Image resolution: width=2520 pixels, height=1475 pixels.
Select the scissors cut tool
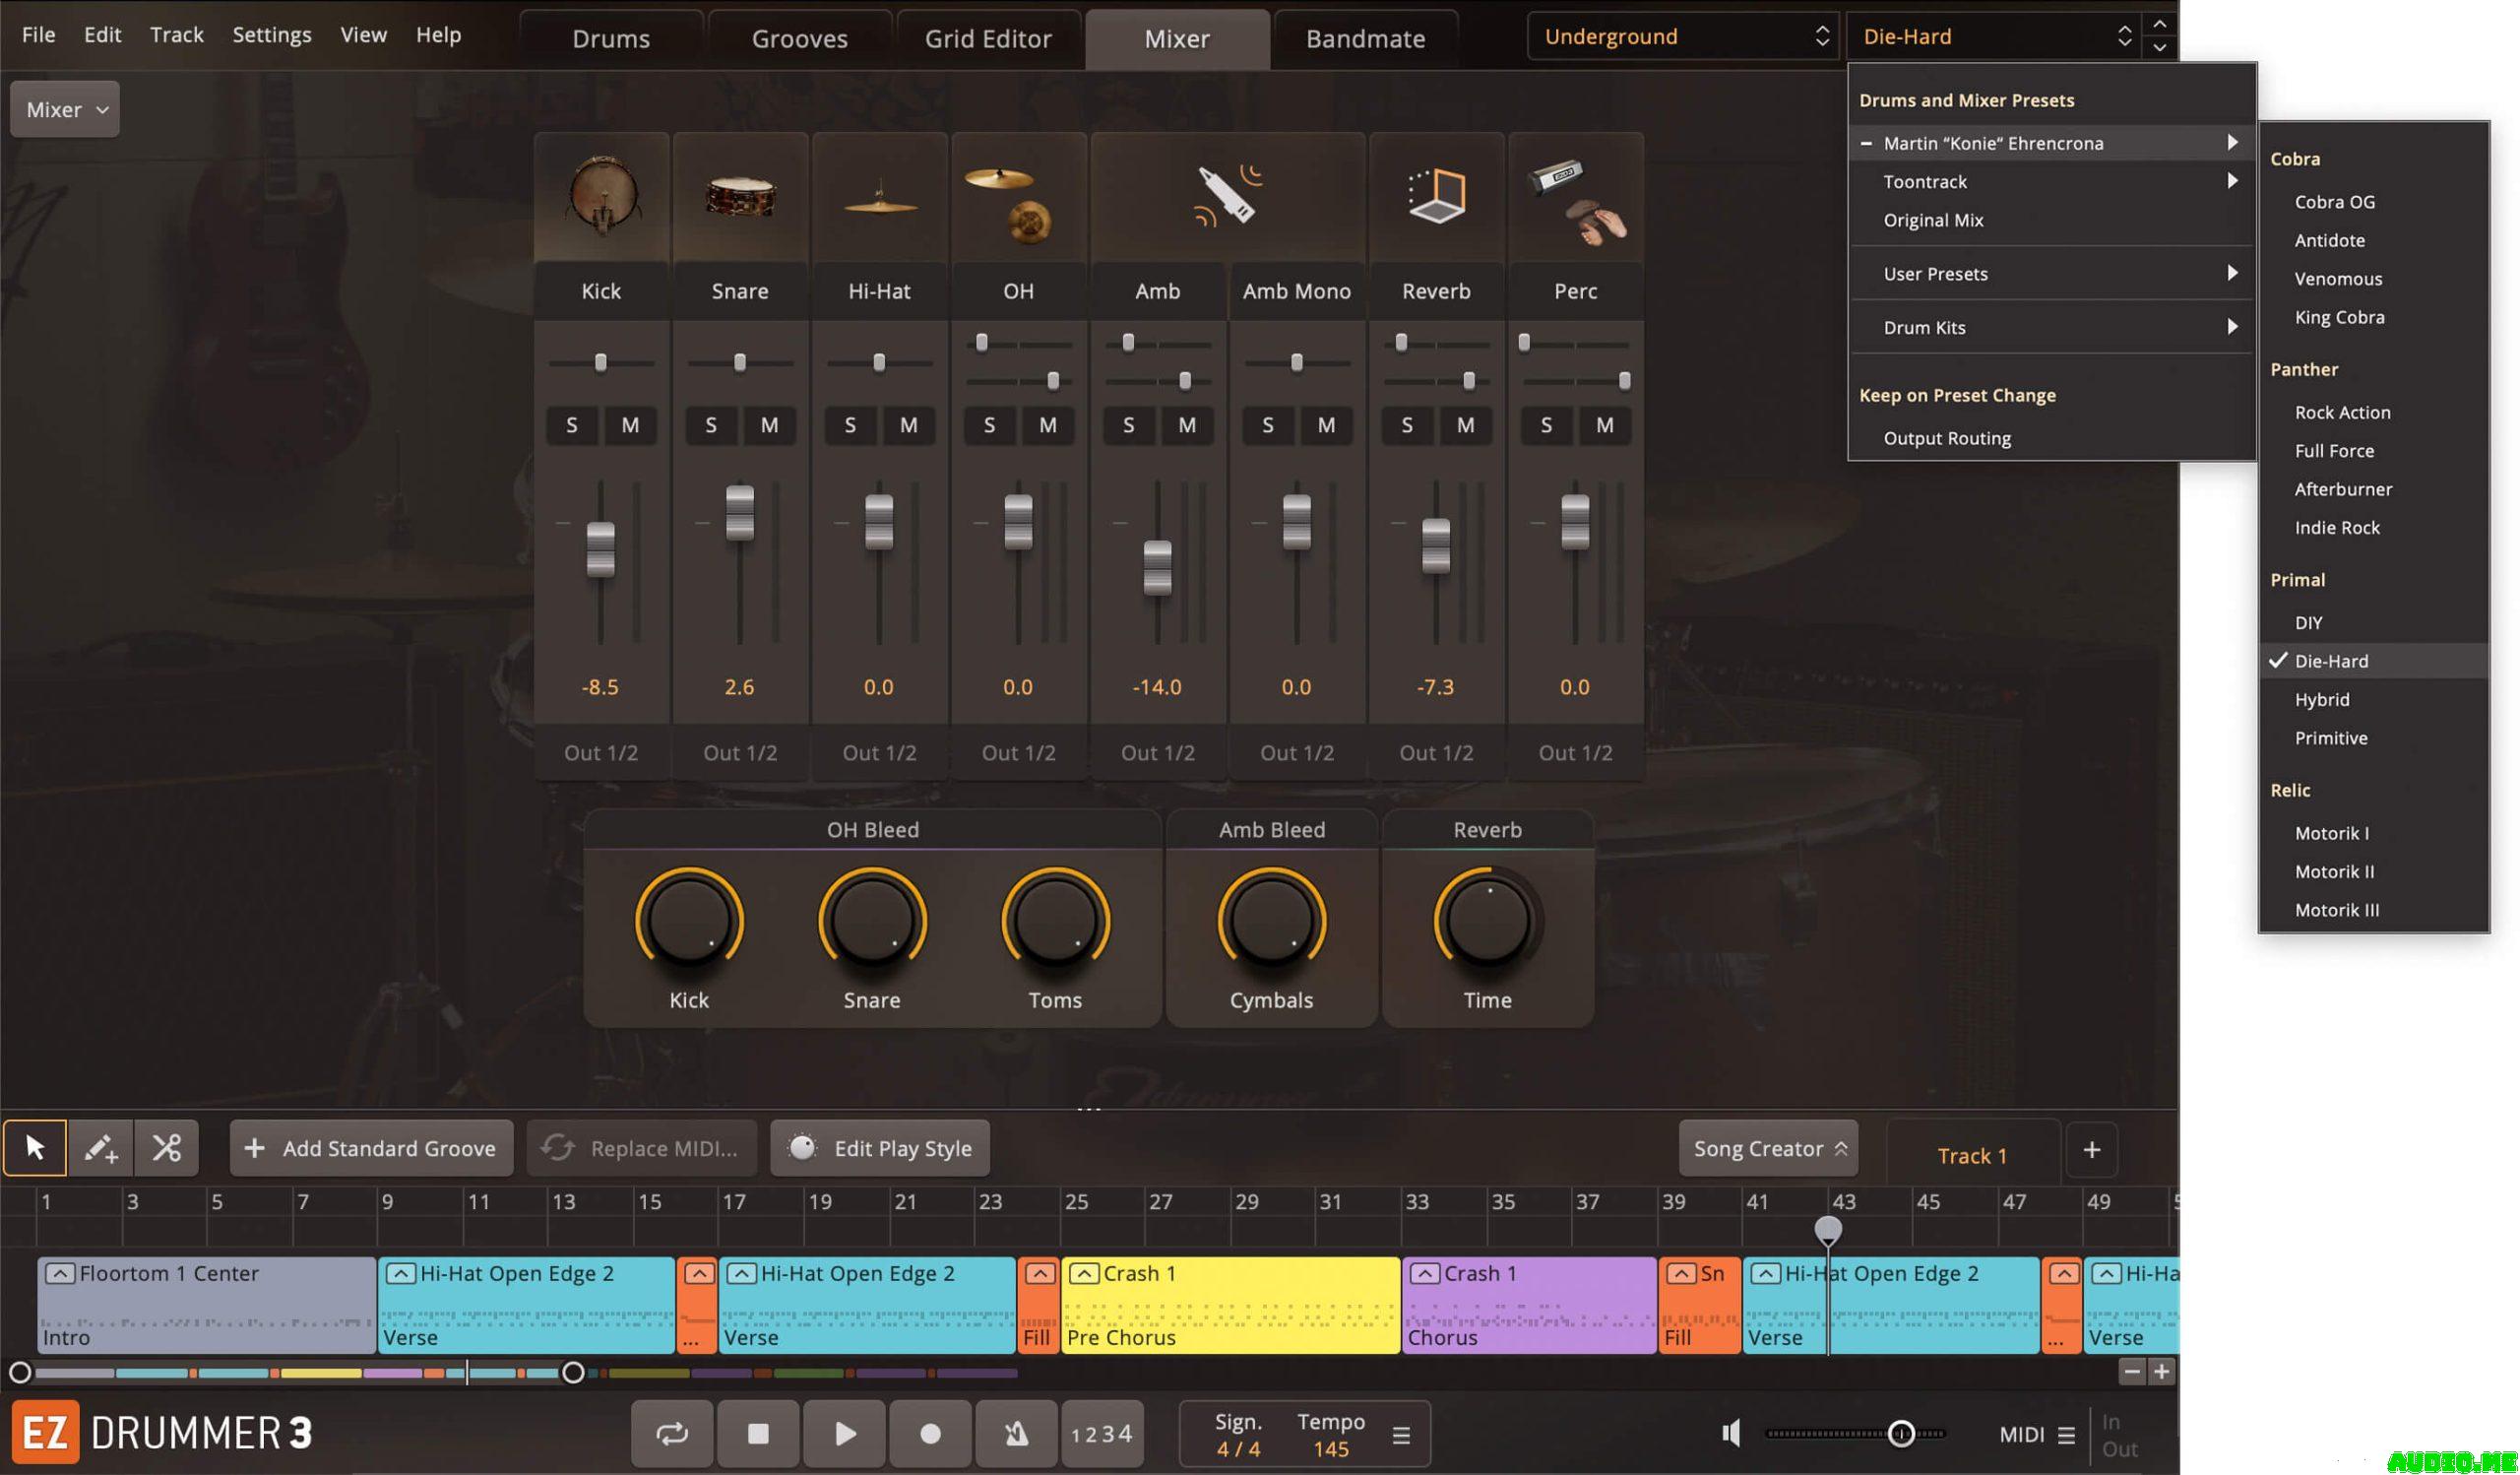[166, 1148]
